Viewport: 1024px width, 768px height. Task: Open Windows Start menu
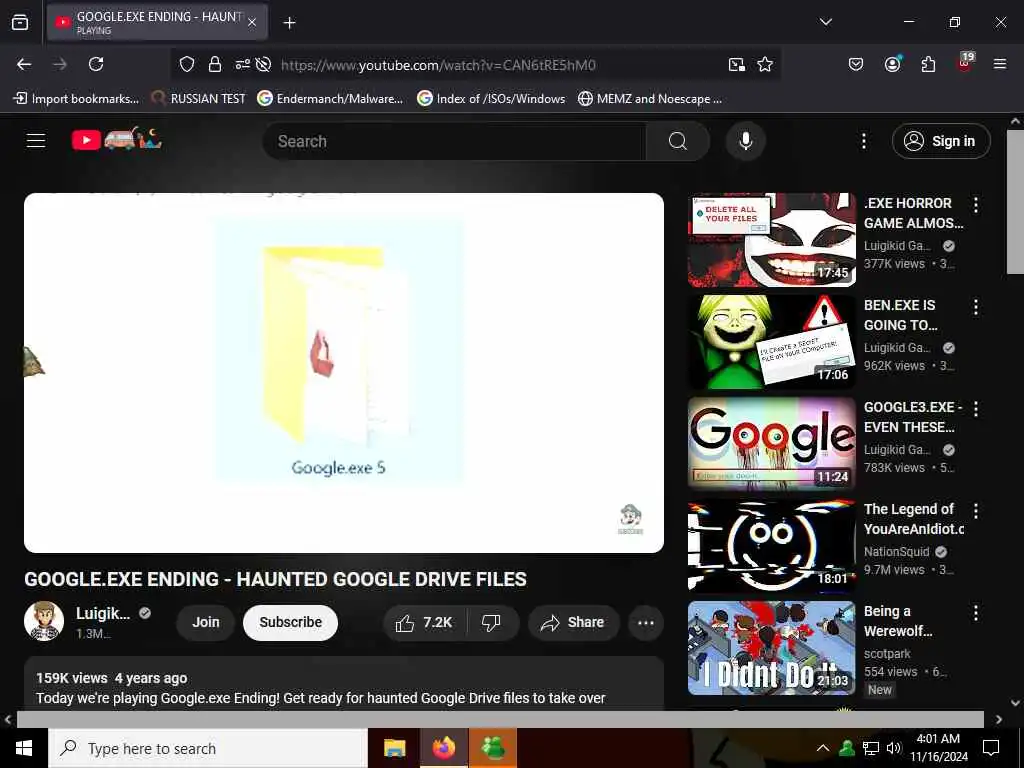coord(24,748)
